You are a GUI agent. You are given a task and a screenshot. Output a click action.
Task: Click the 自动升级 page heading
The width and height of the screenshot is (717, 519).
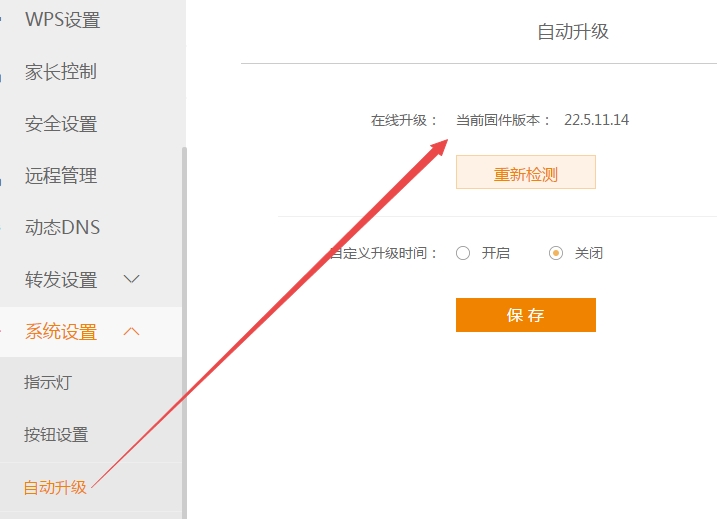click(x=572, y=31)
